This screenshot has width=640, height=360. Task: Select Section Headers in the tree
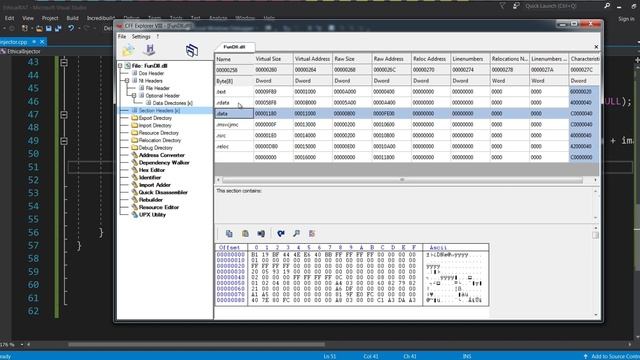click(159, 111)
